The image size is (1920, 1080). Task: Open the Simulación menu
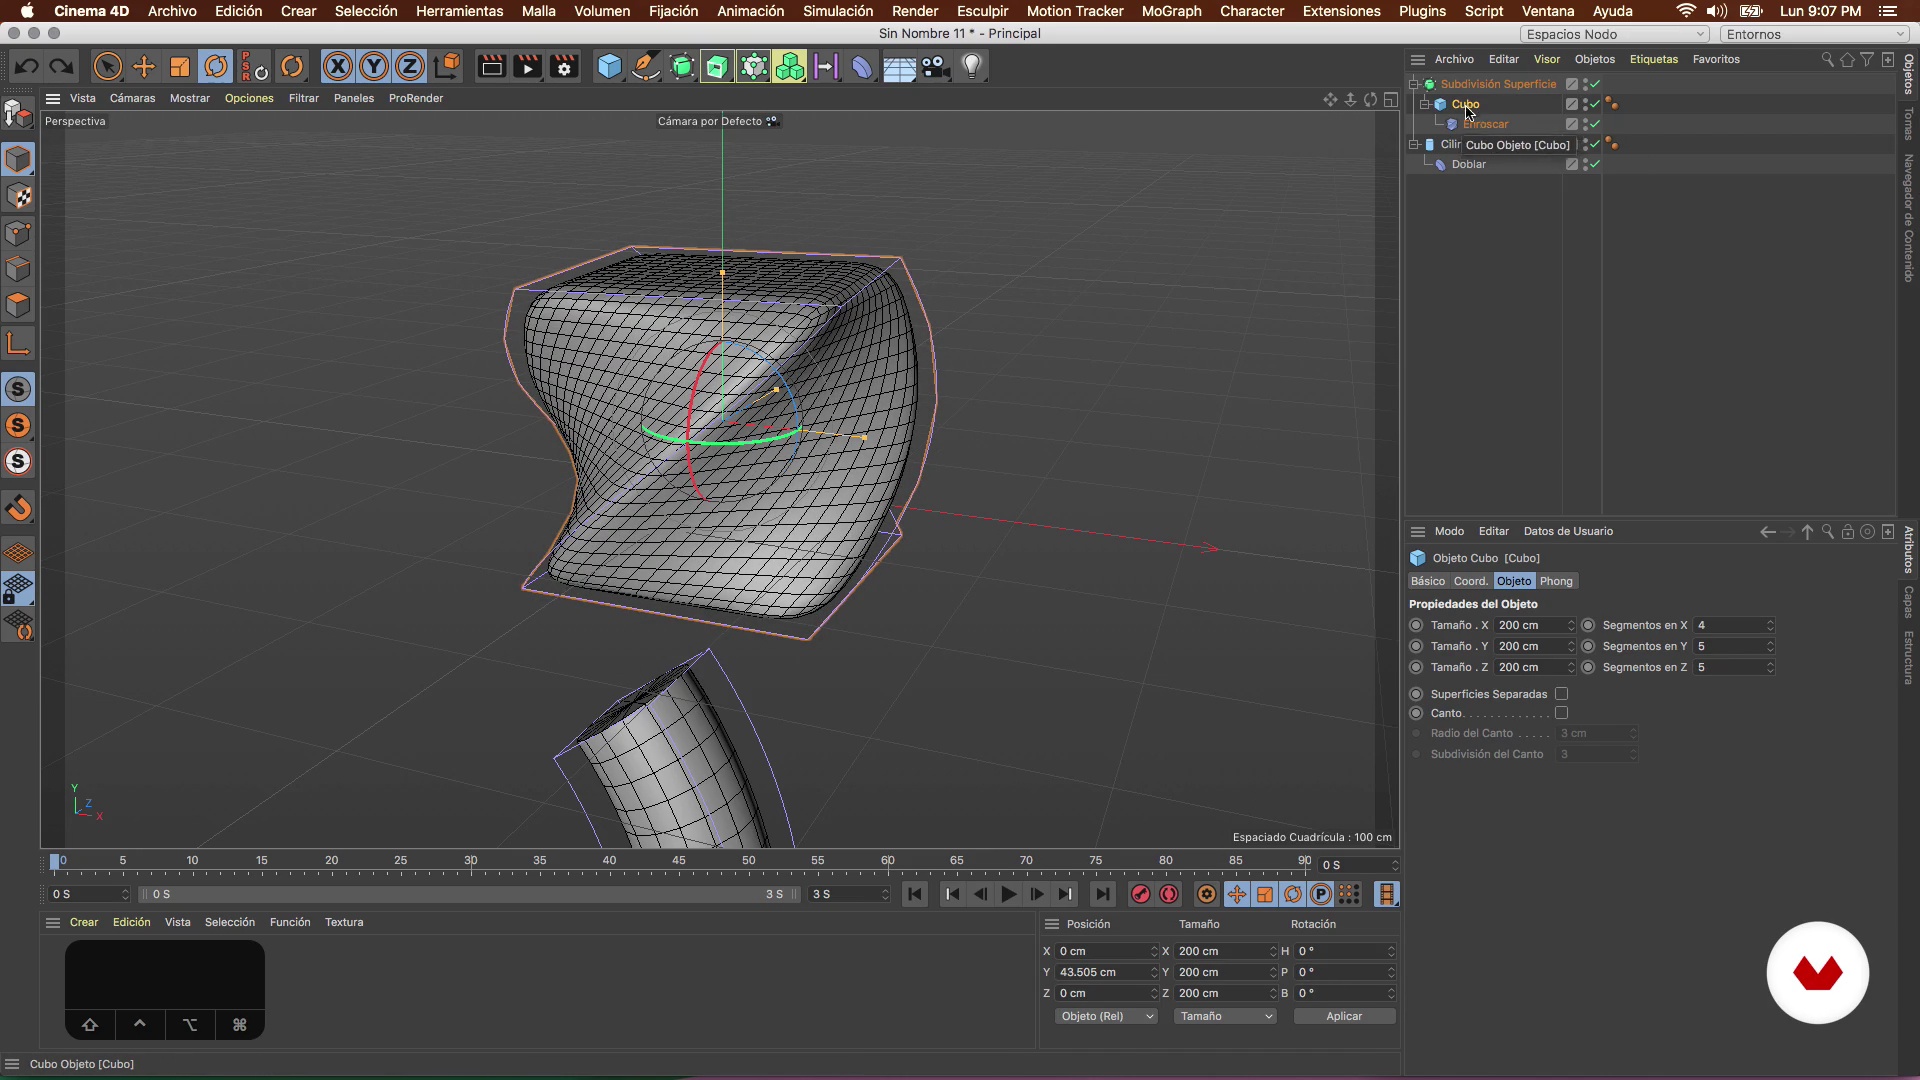point(838,11)
